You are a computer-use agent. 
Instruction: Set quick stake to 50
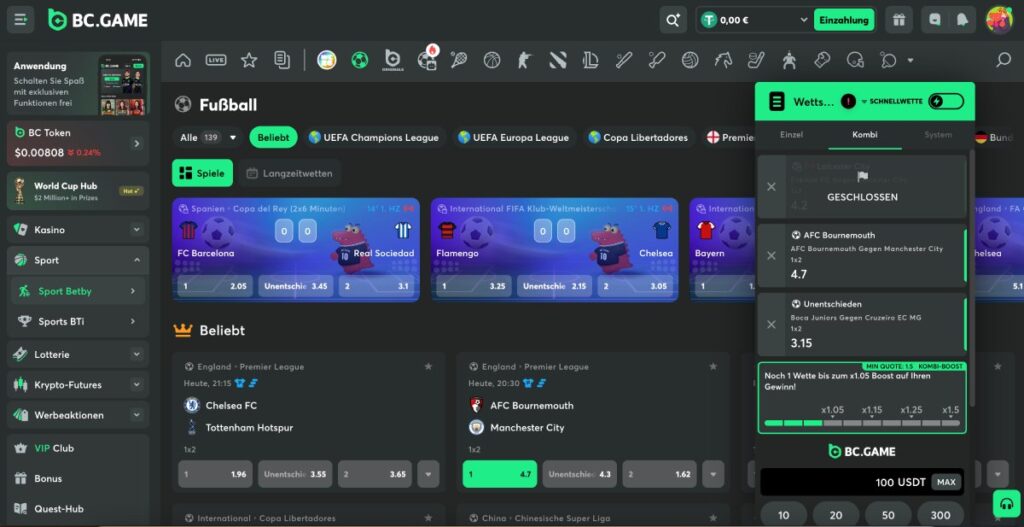[888, 515]
